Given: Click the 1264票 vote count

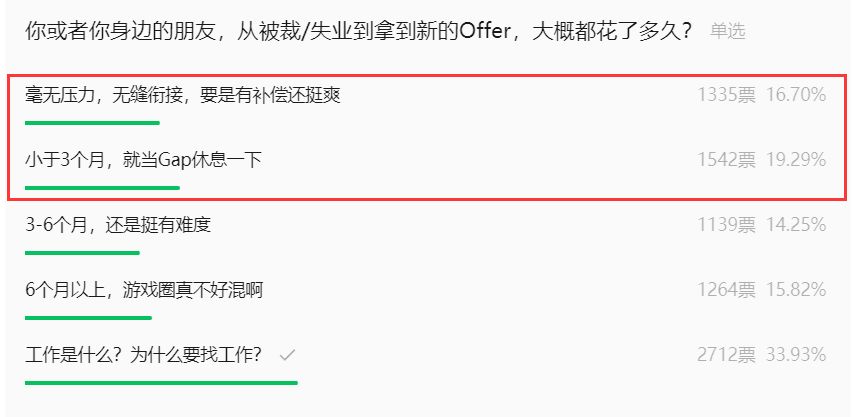Looking at the screenshot, I should click(x=726, y=290).
